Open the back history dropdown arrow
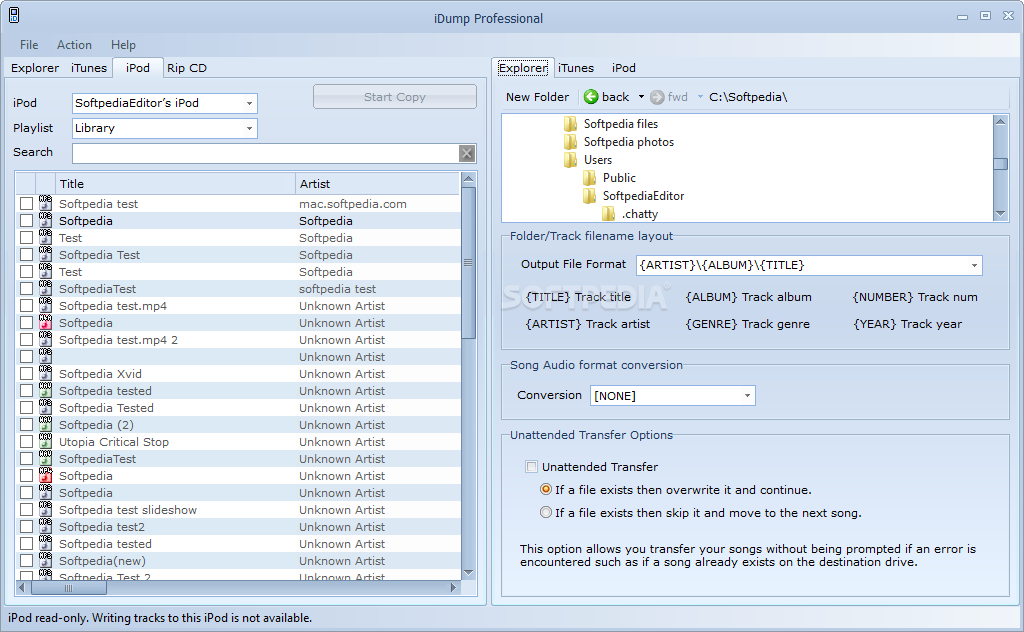Screen dimensions: 1024x632 (641, 97)
